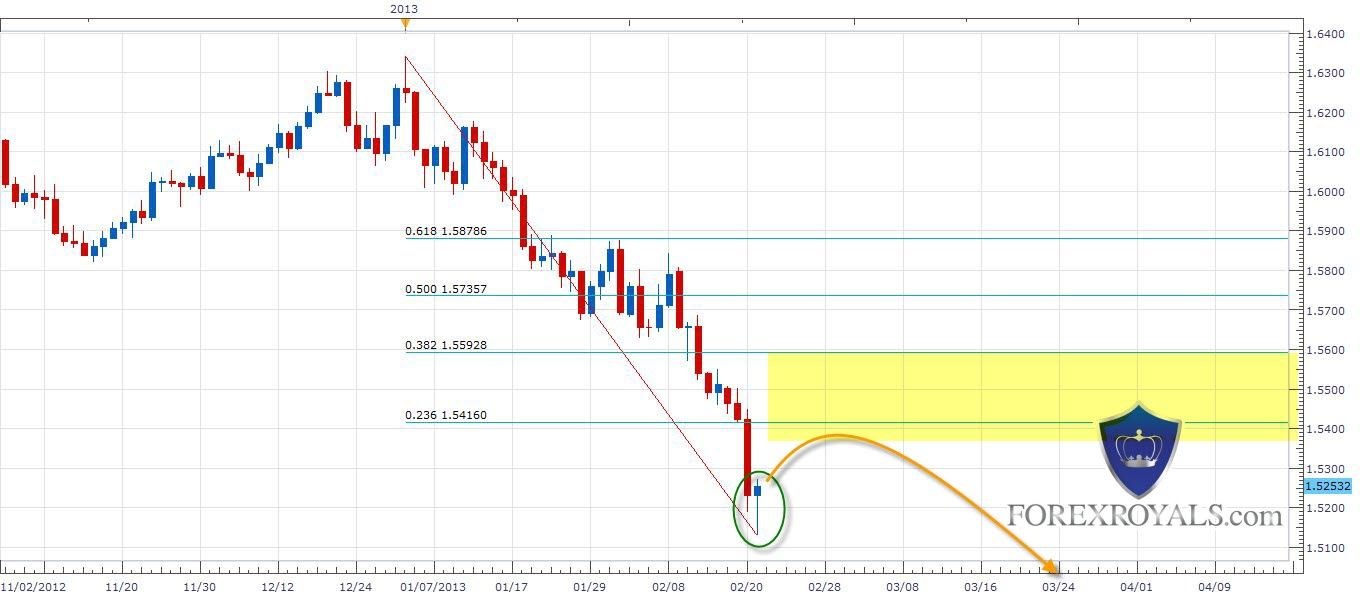Select the 0.236 1.54160 Fibonacci label
Screen dimensions: 1360x598
tap(446, 415)
